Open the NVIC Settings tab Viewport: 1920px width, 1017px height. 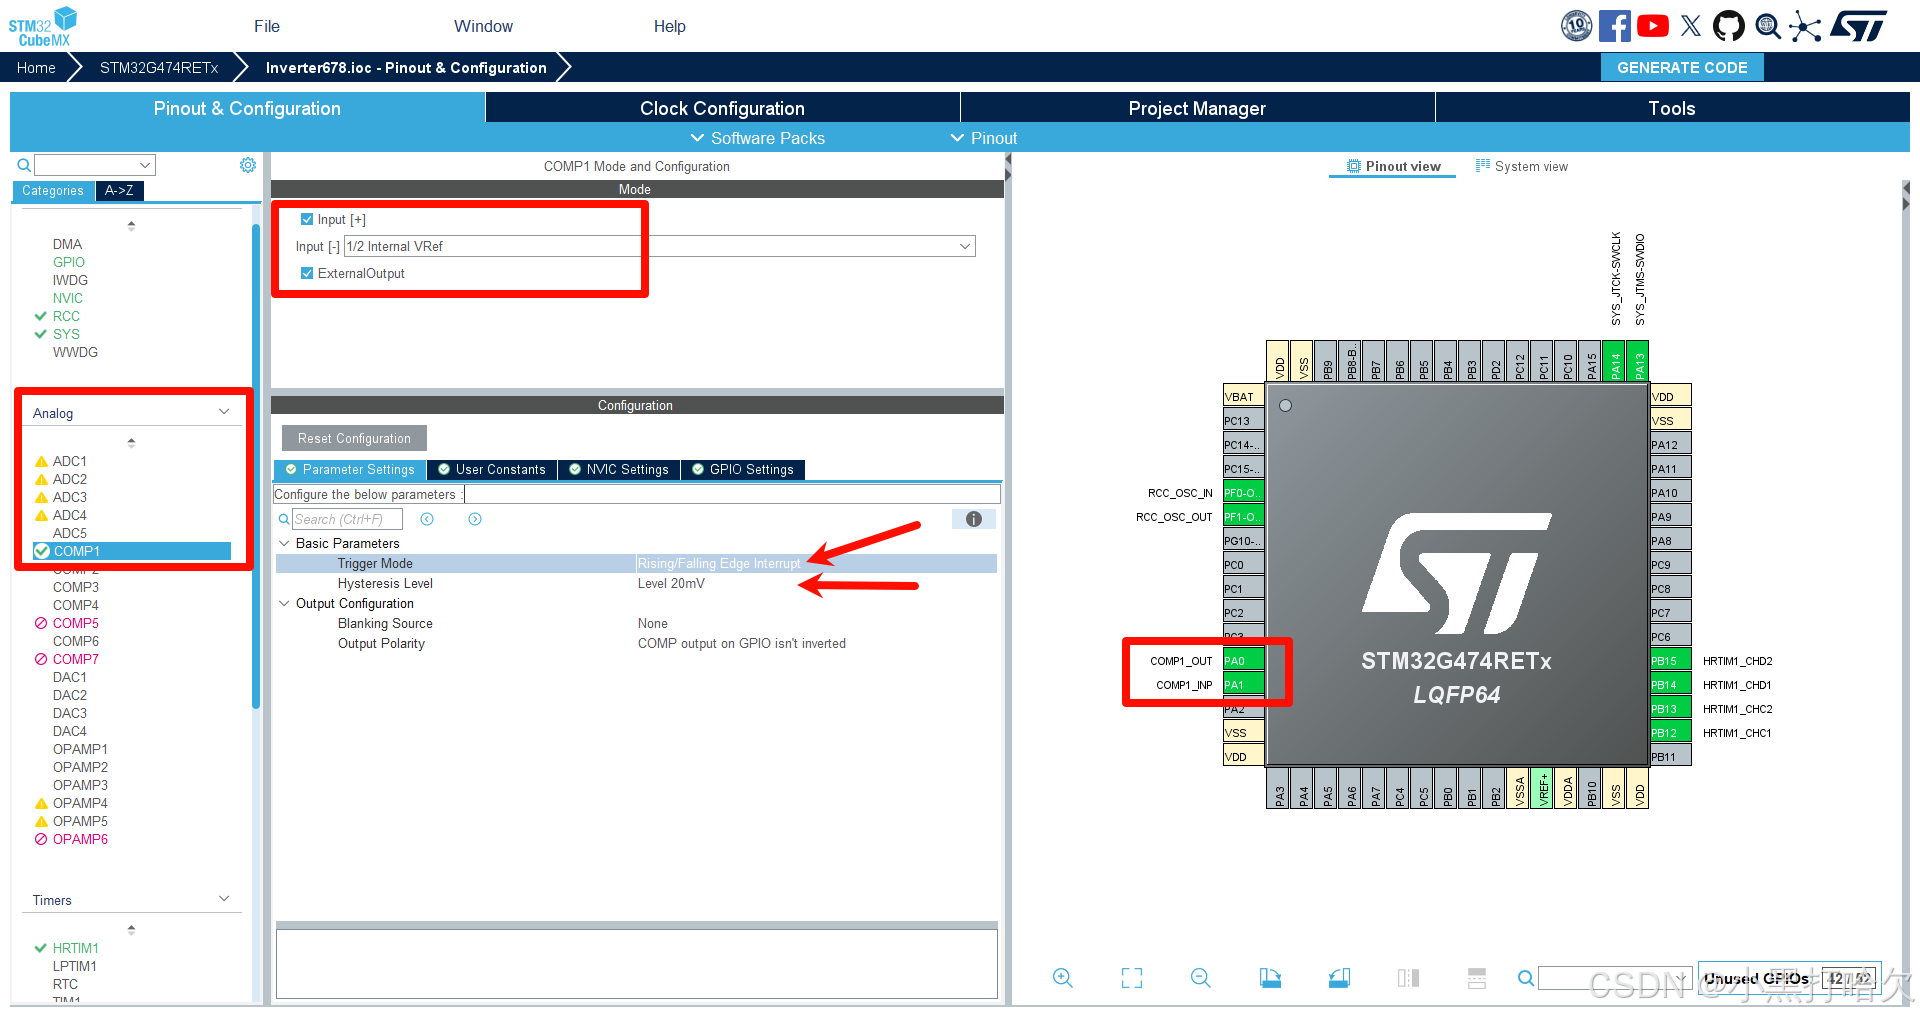(x=618, y=469)
